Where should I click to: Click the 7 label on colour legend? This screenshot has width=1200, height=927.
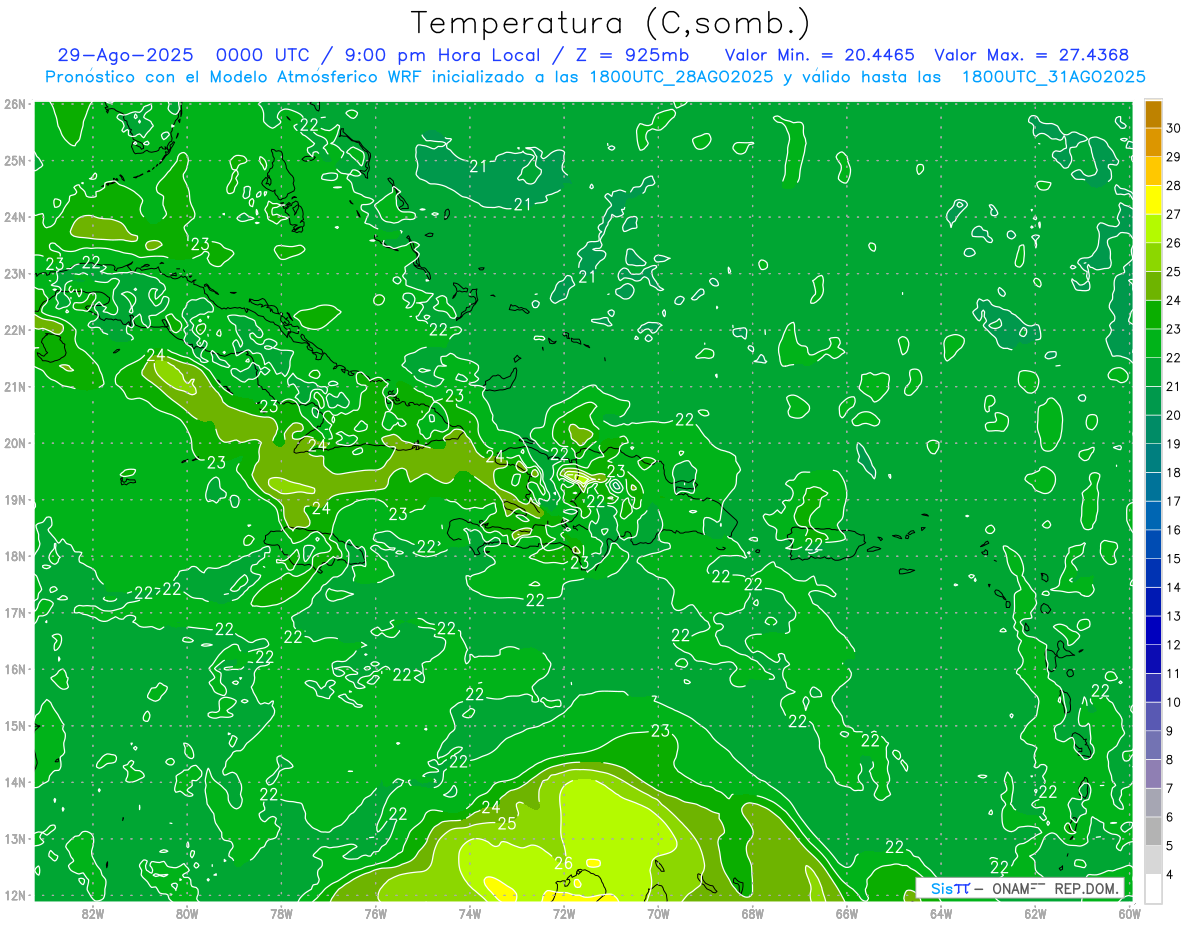[x=1170, y=788]
